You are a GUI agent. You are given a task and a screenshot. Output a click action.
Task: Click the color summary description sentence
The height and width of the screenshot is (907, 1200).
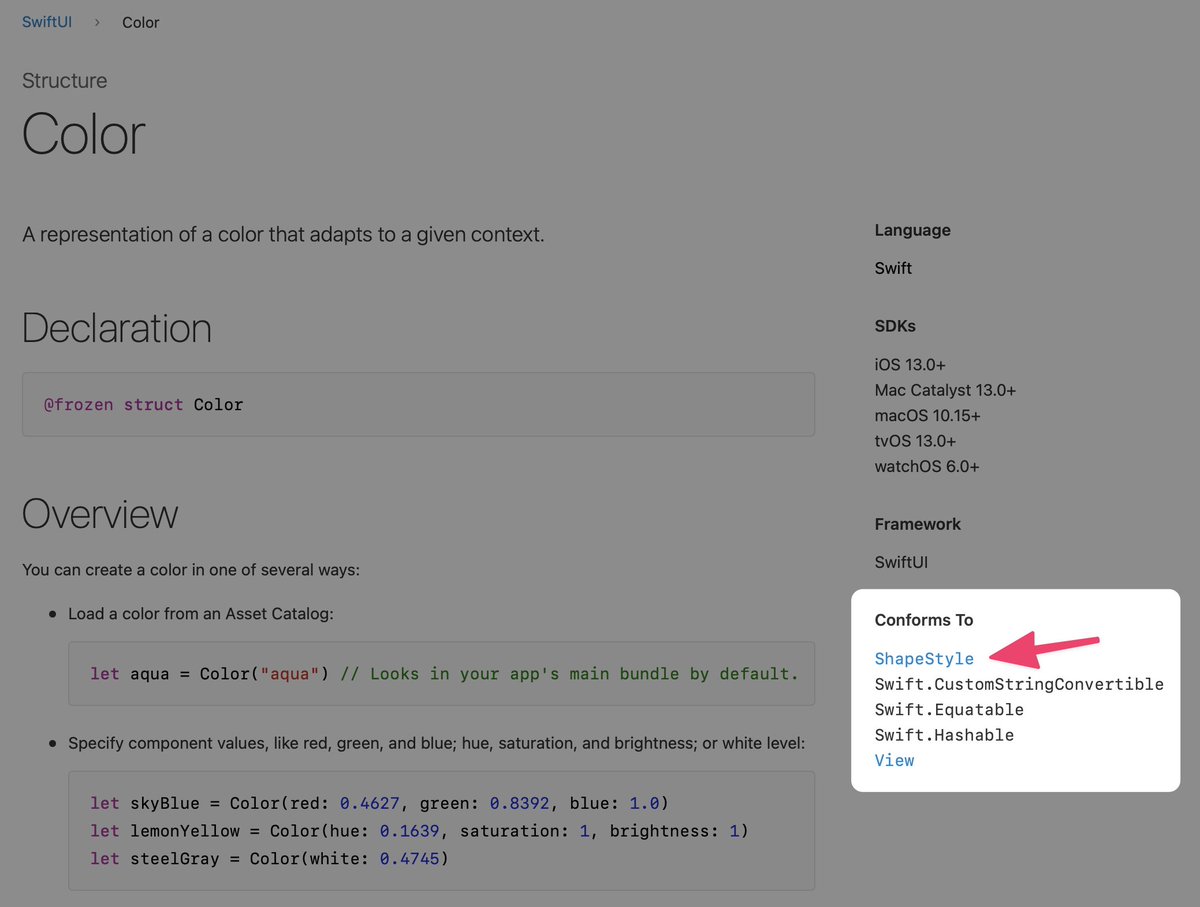click(x=283, y=235)
